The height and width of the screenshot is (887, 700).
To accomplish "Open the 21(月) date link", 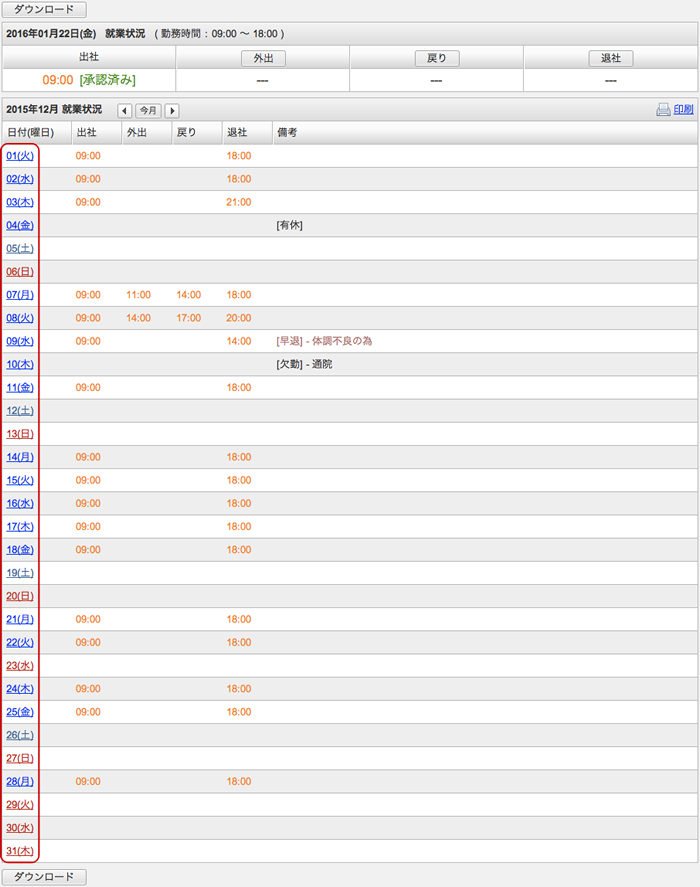I will [20, 619].
